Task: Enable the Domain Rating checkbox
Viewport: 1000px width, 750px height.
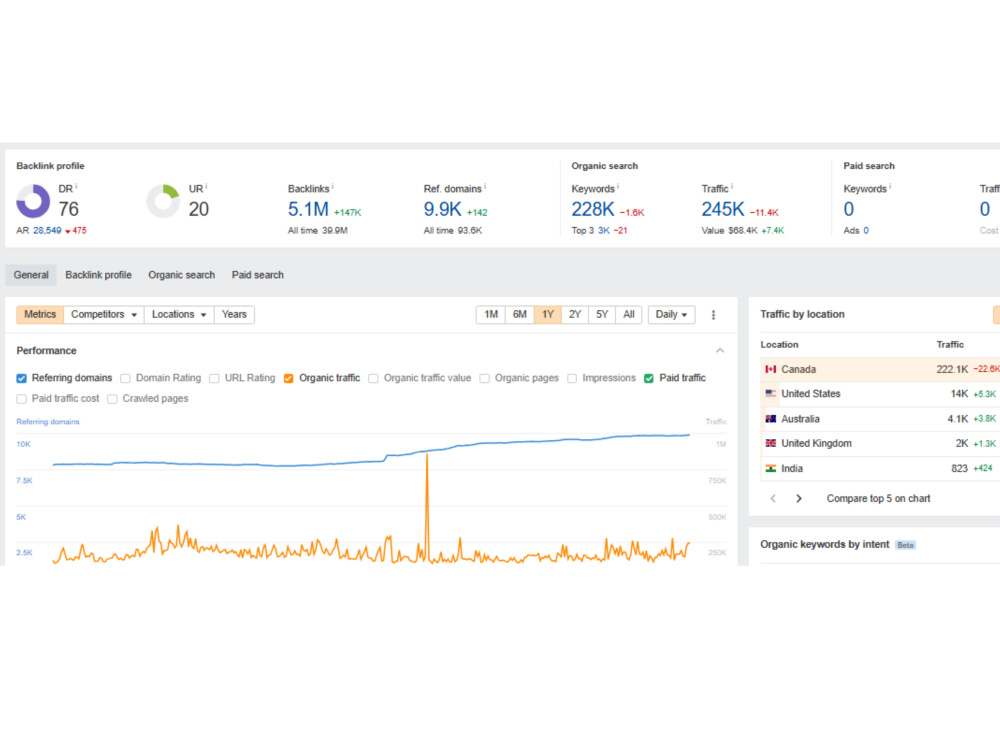Action: coord(126,378)
